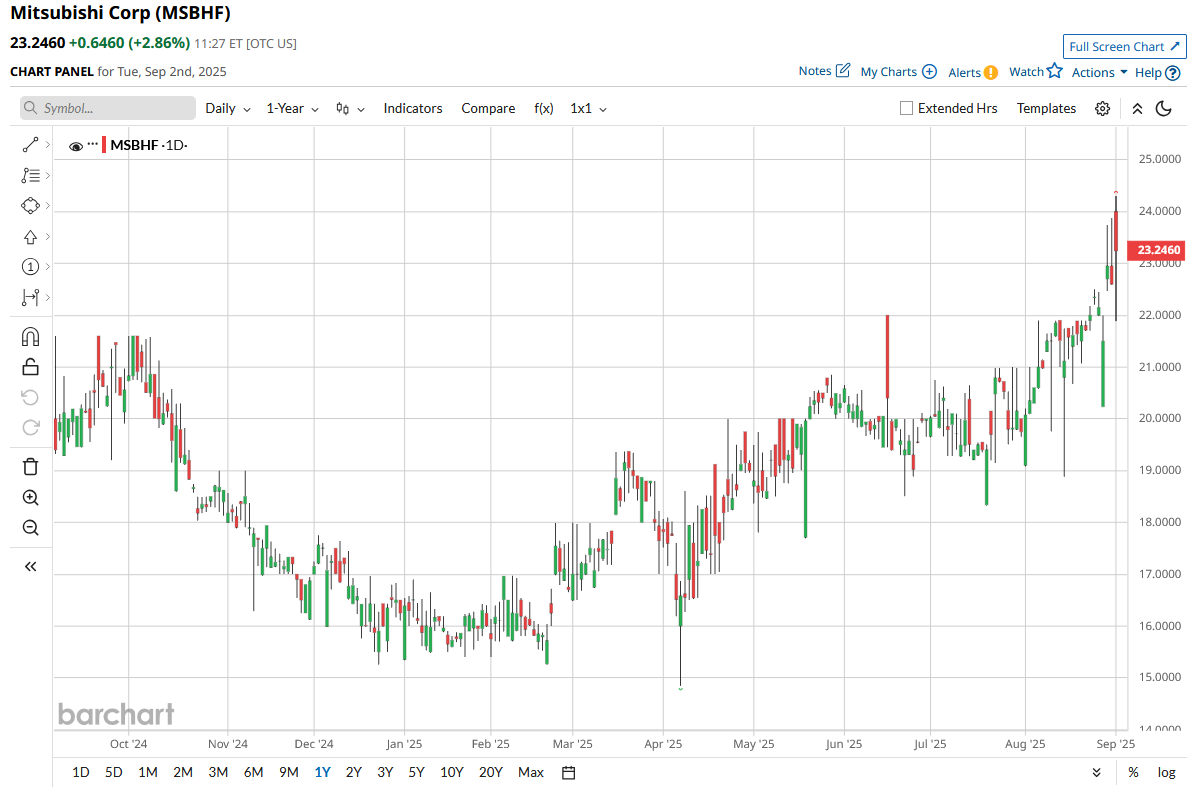This screenshot has height=799, width=1202.
Task: Toggle percent scale button
Action: (x=1133, y=772)
